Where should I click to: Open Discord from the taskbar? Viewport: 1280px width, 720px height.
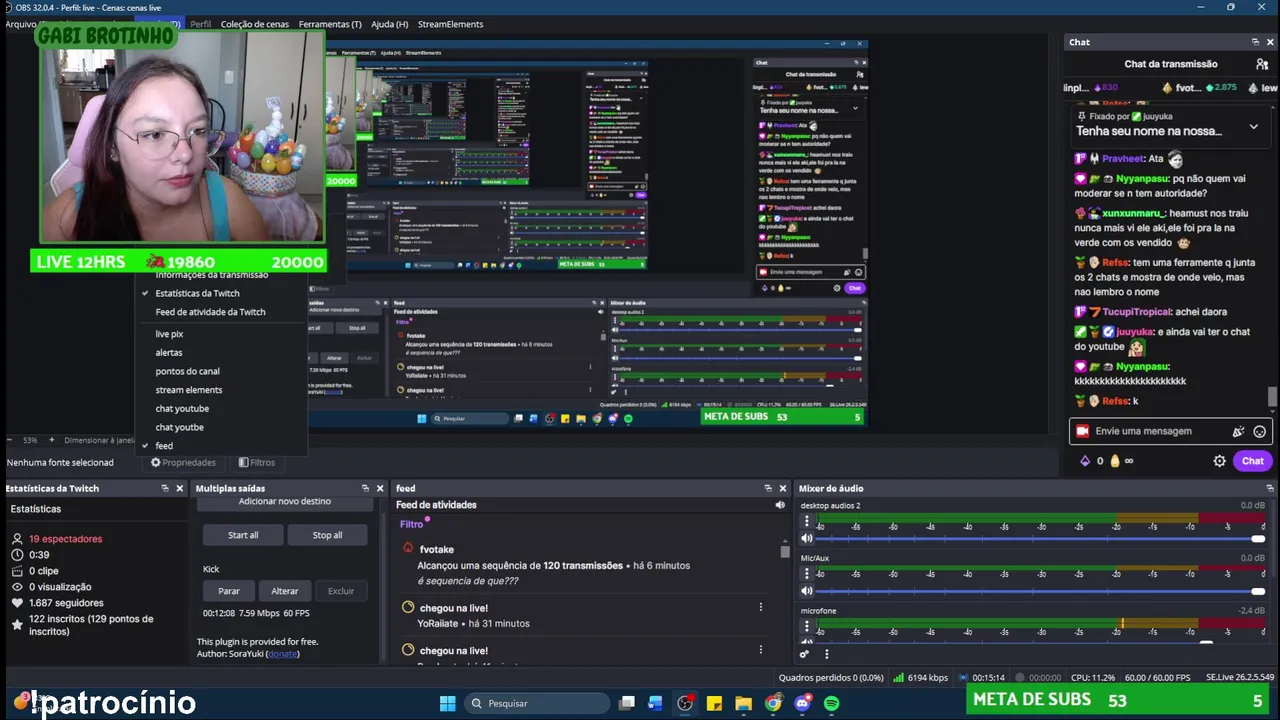pyautogui.click(x=802, y=703)
